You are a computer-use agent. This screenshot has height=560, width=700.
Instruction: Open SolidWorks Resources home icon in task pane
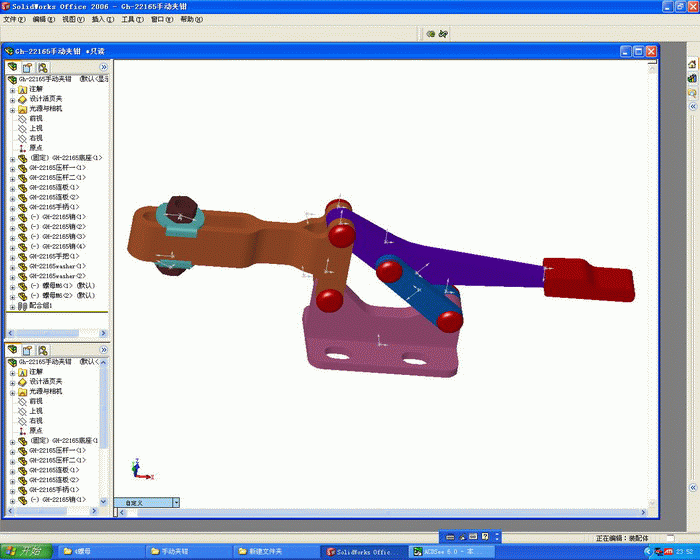coord(692,64)
